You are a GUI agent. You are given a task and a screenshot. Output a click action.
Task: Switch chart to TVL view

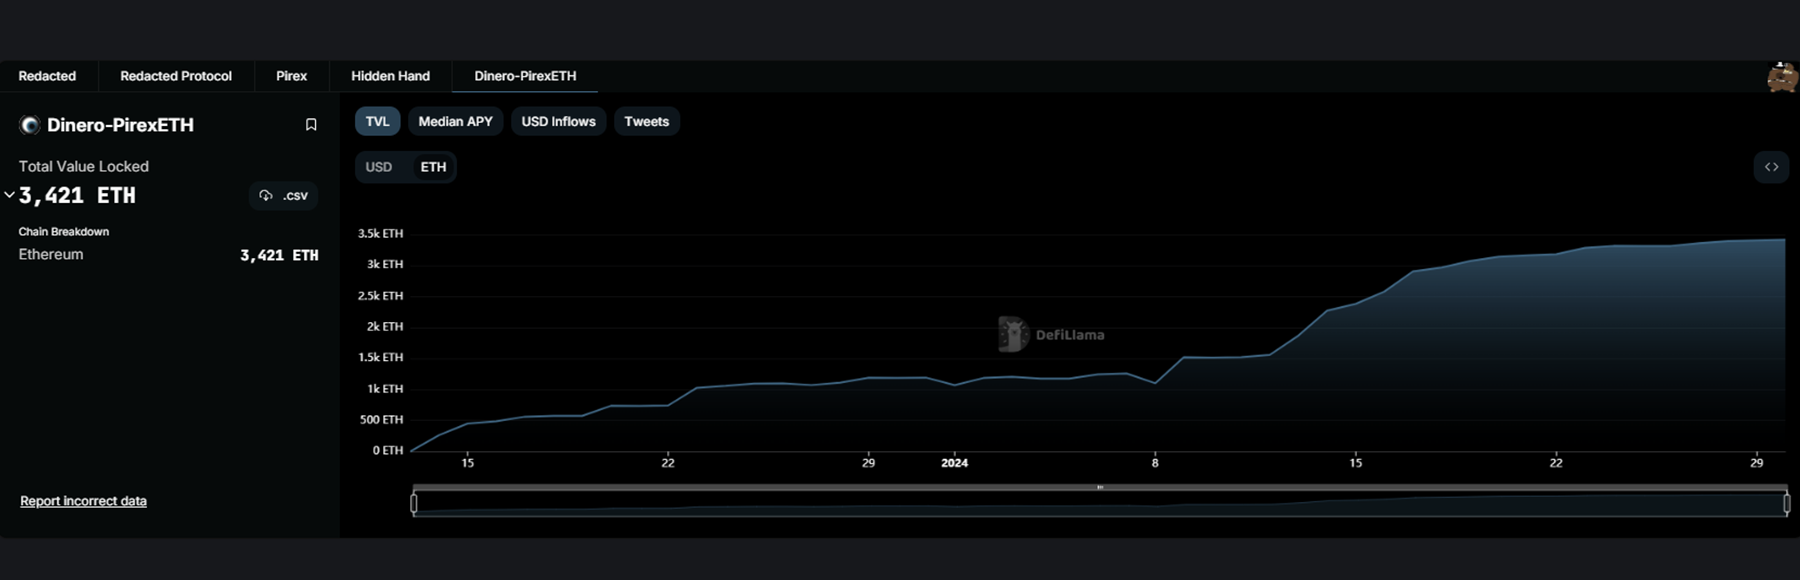click(x=377, y=121)
